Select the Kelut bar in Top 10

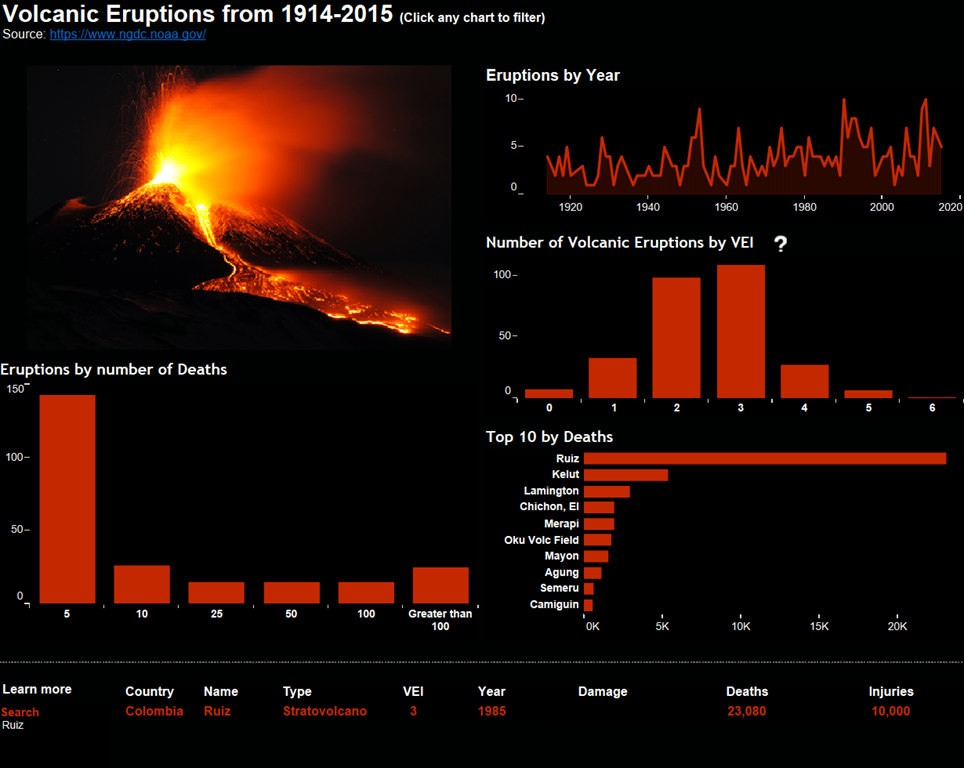point(625,475)
